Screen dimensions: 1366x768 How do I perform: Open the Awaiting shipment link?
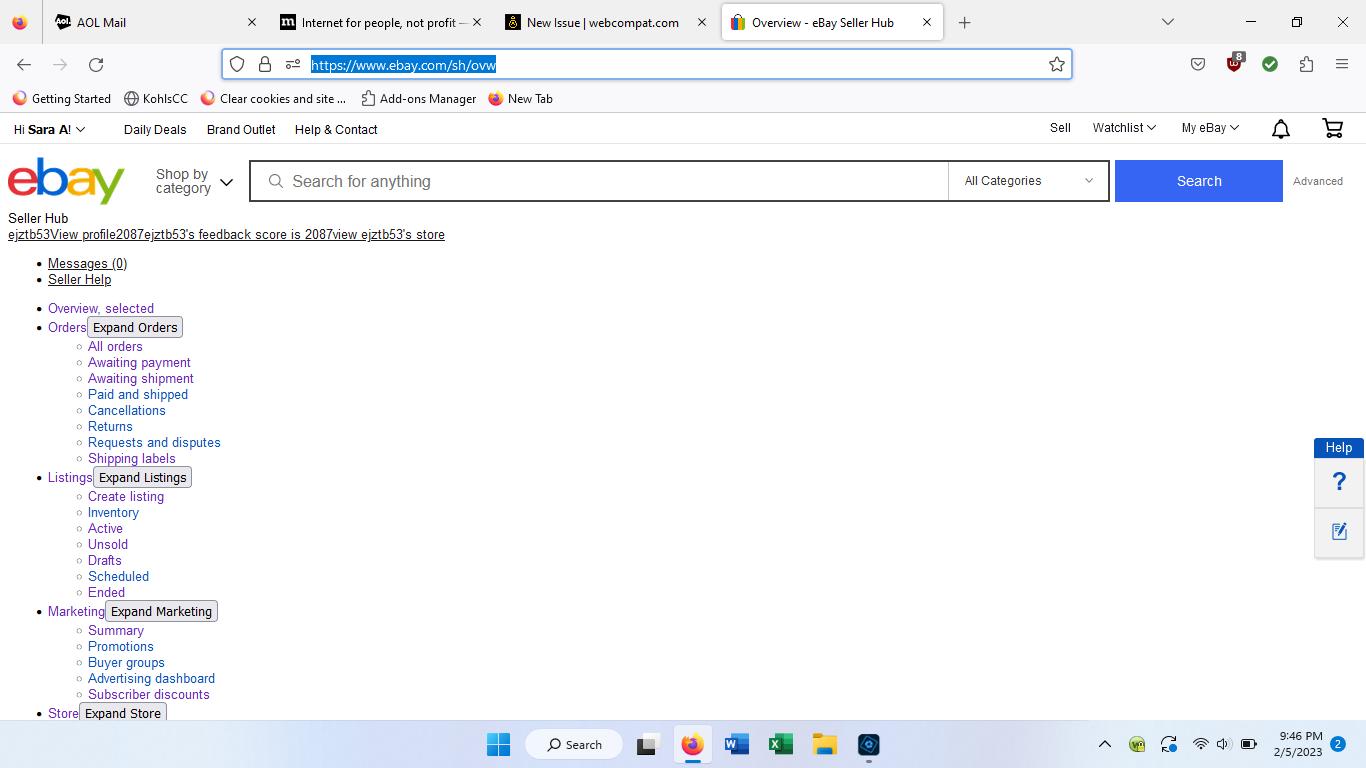(141, 378)
